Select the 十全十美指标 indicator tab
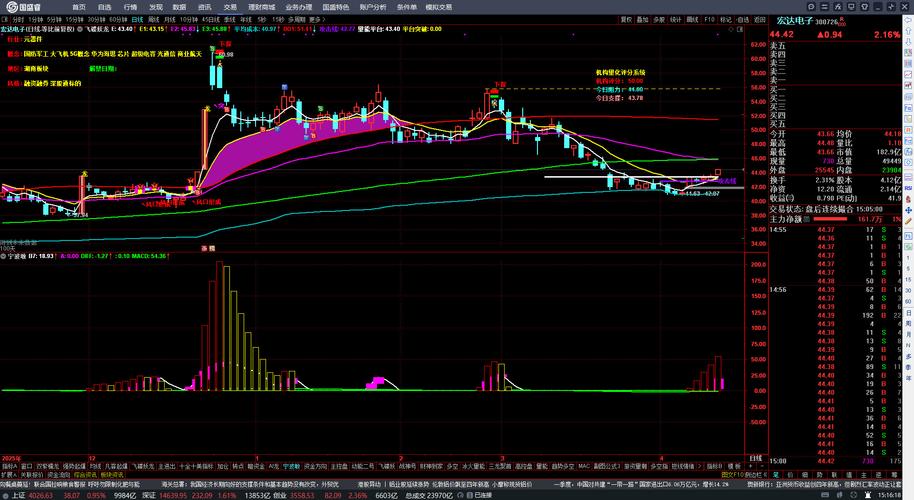914x500 pixels. pos(196,466)
